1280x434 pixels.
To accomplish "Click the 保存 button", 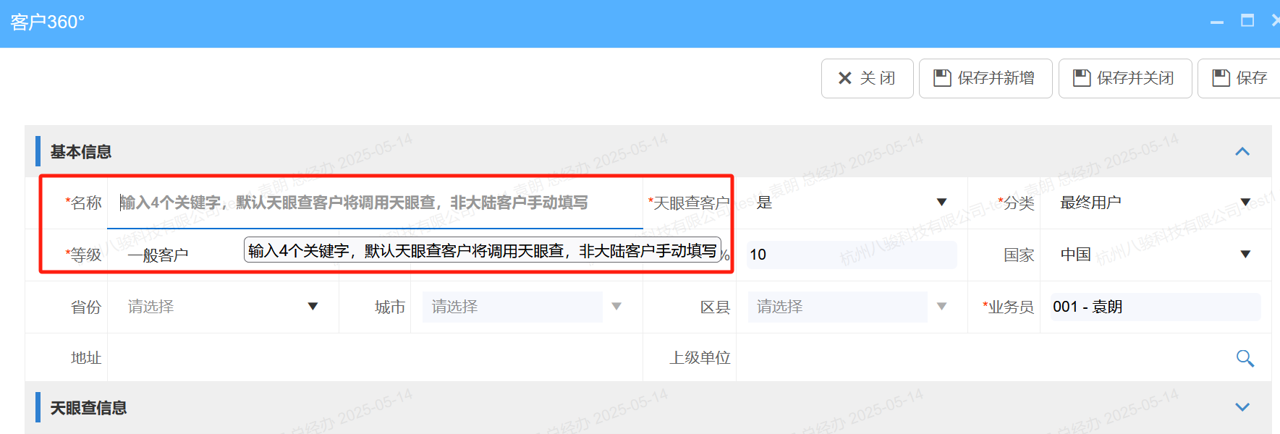I will [x=1240, y=78].
